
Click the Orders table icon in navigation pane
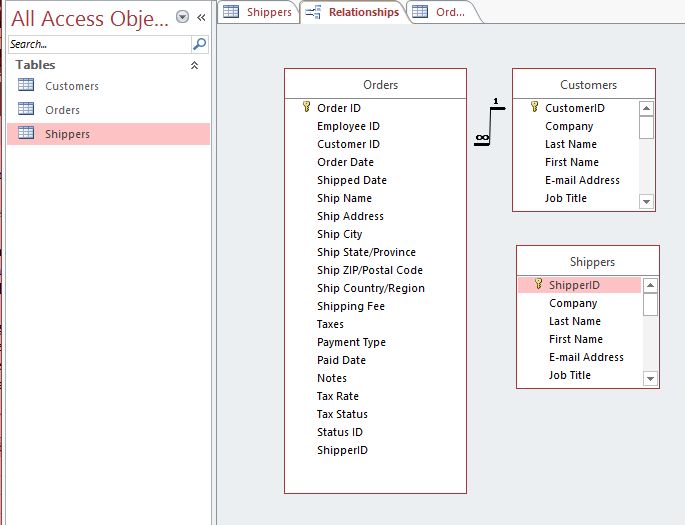(26, 110)
